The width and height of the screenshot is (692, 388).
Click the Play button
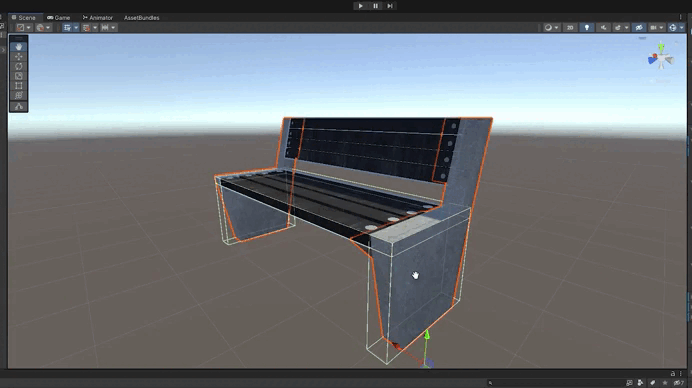360,6
